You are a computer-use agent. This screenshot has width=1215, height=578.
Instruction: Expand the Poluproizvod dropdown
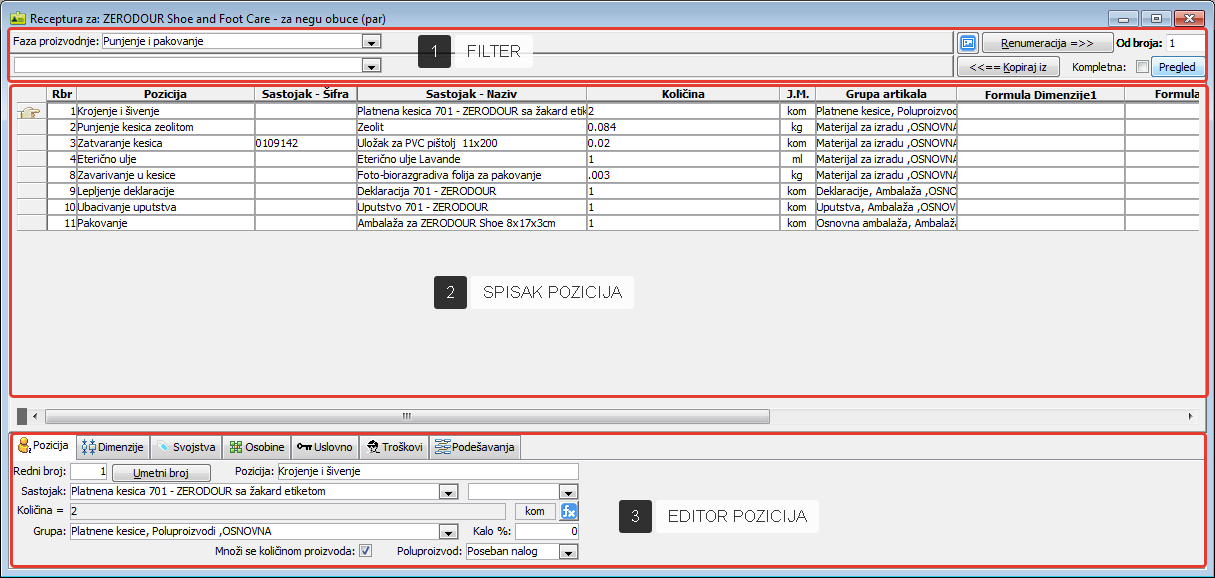[x=568, y=551]
